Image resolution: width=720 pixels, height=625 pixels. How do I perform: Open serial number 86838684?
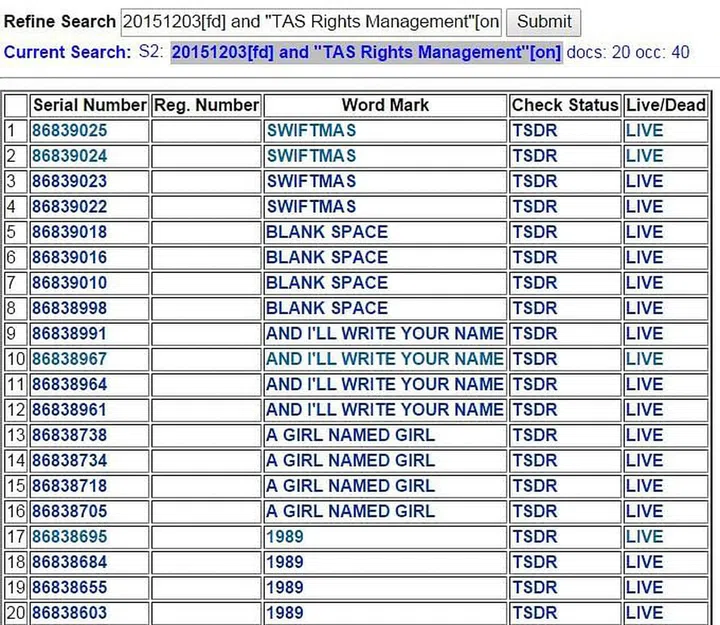pos(69,562)
